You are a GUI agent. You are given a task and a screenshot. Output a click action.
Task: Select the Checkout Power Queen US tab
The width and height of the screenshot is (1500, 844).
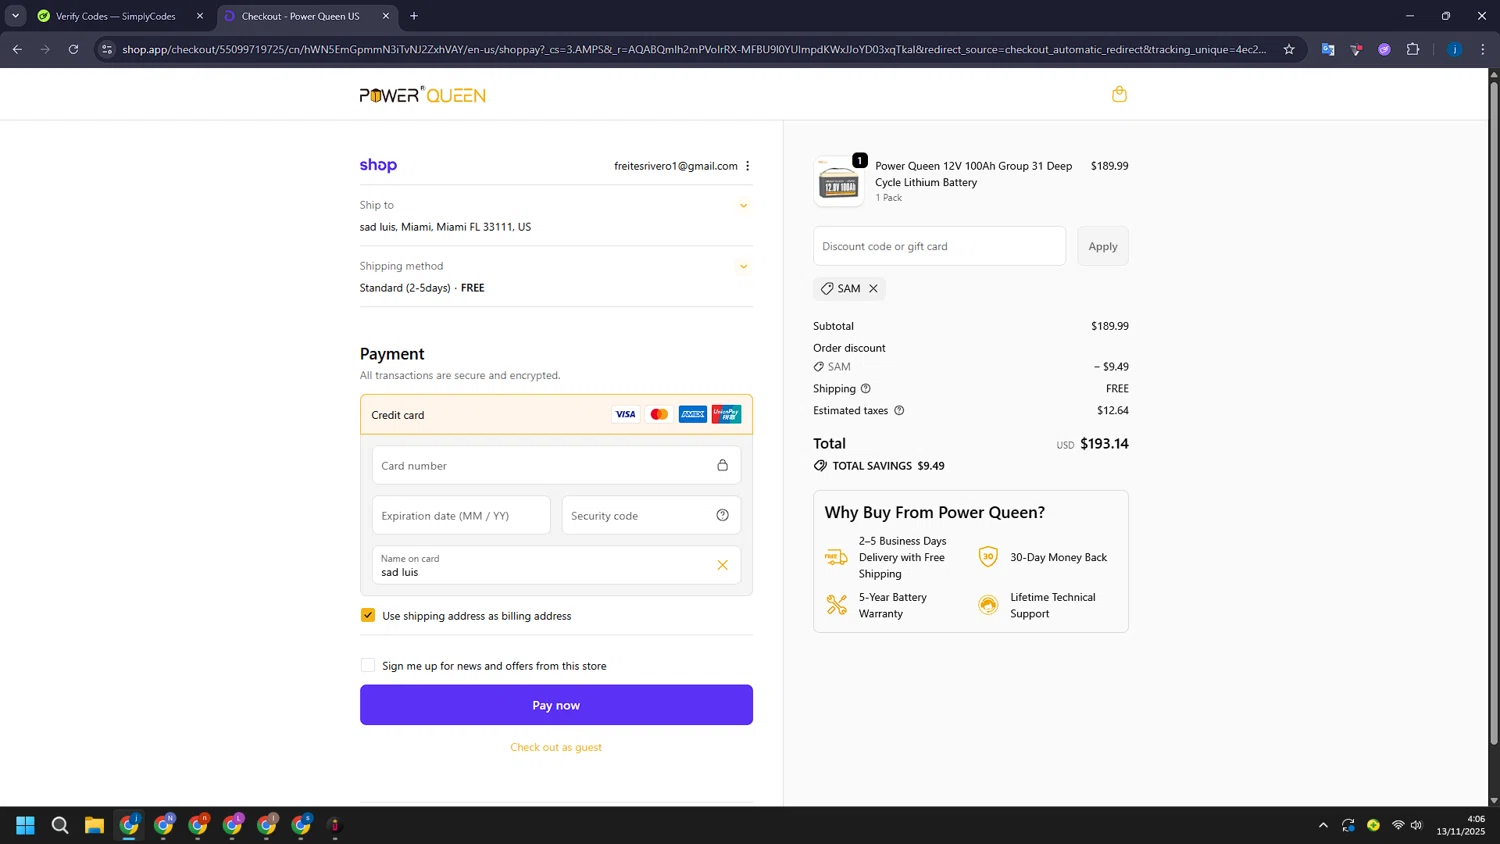(x=300, y=16)
